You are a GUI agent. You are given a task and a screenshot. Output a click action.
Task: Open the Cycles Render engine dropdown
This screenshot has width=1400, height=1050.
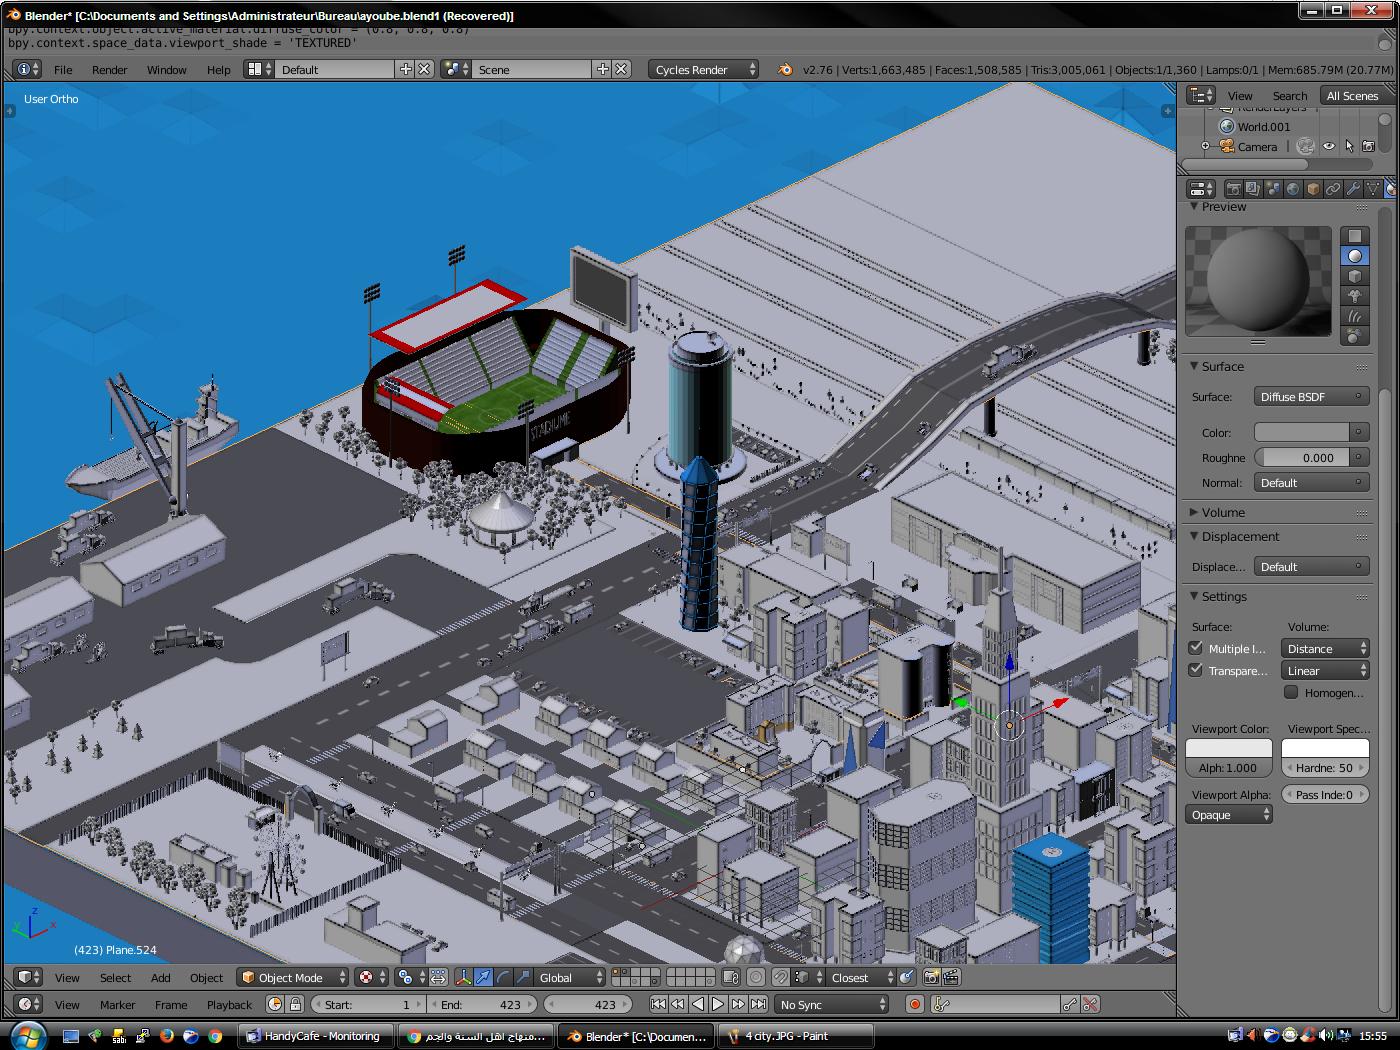(x=704, y=69)
